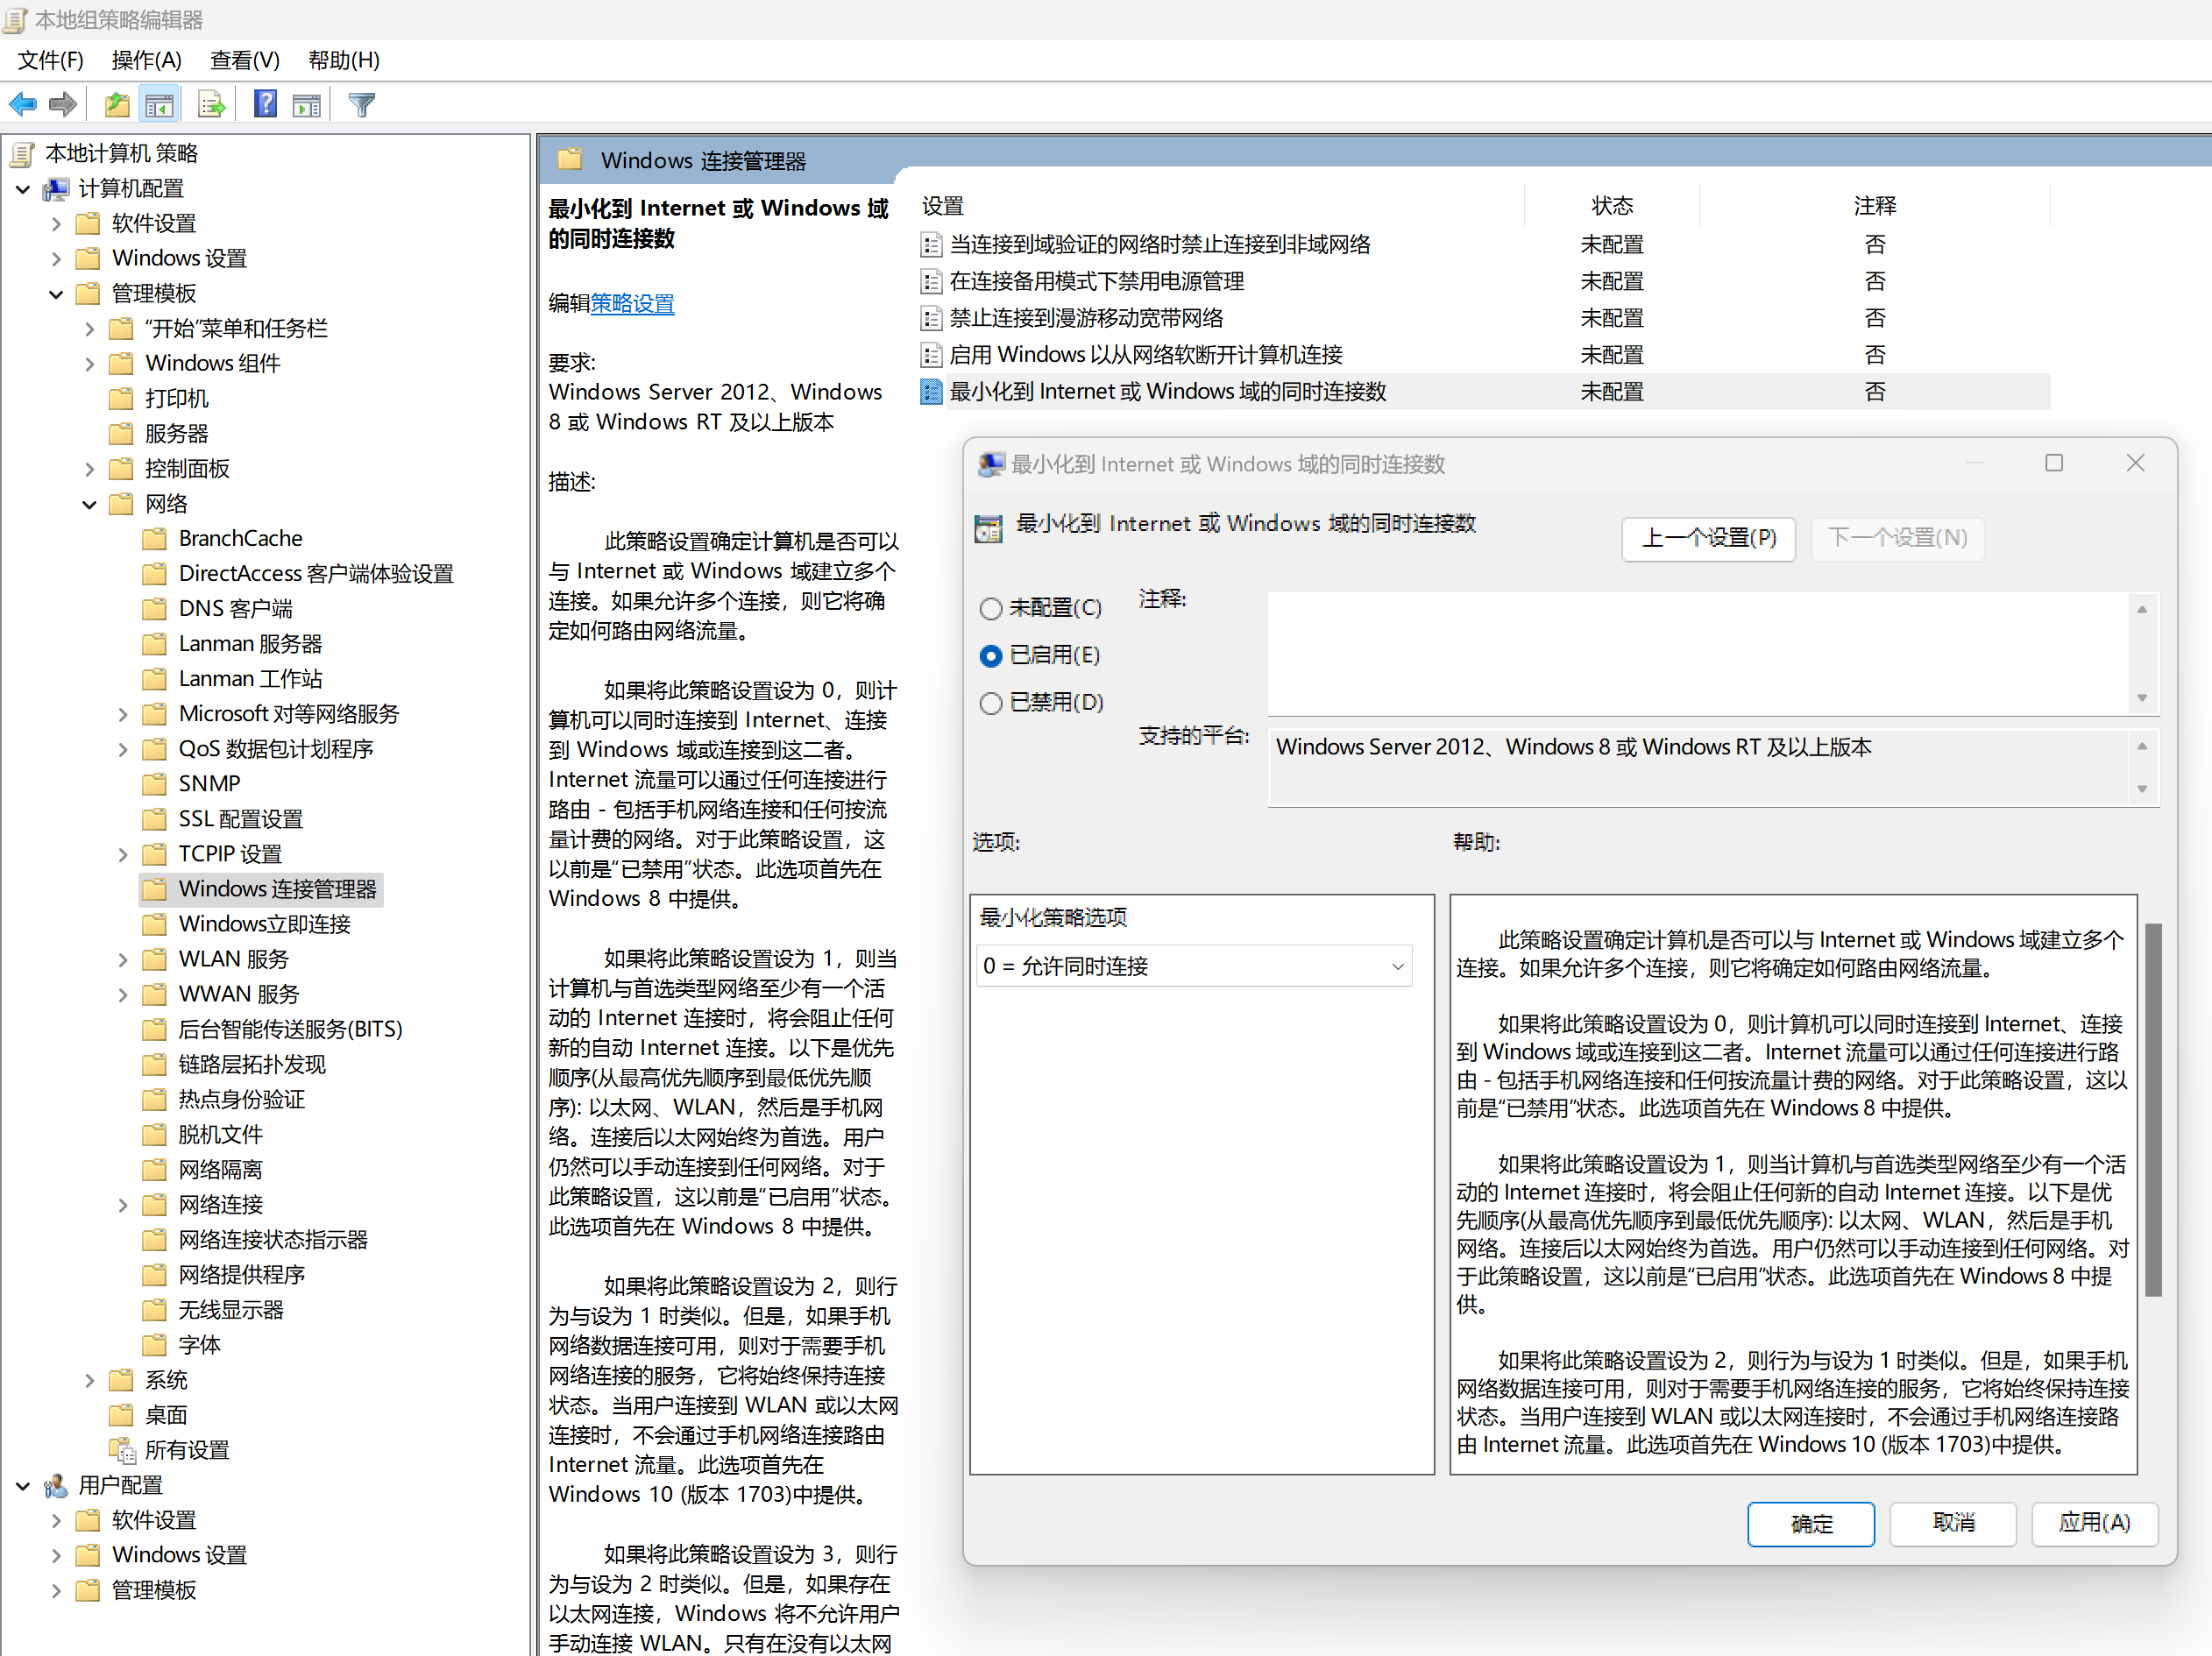The height and width of the screenshot is (1656, 2212).
Task: Click the 所有设置 icon in tree
Action: 122,1450
